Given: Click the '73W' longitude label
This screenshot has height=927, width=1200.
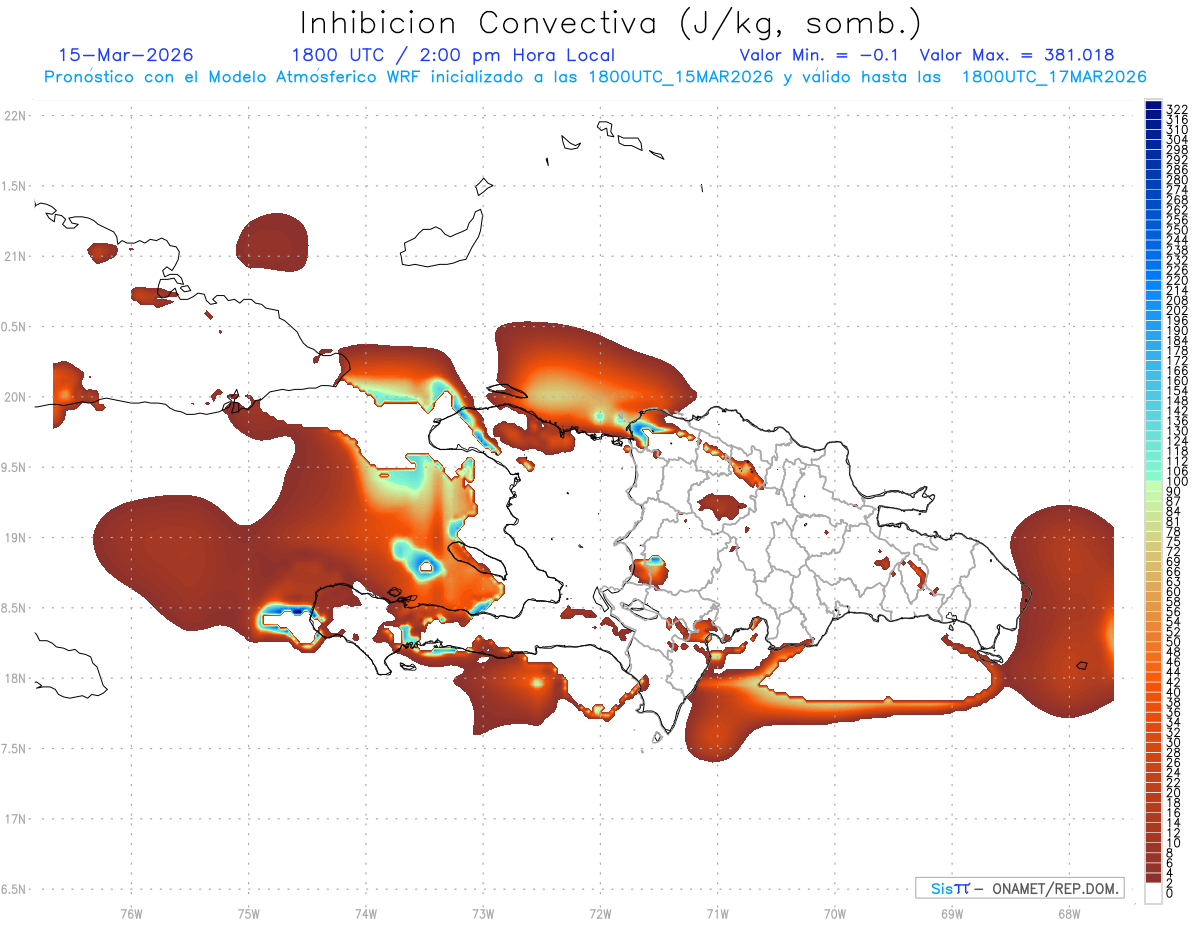Looking at the screenshot, I should click(483, 913).
